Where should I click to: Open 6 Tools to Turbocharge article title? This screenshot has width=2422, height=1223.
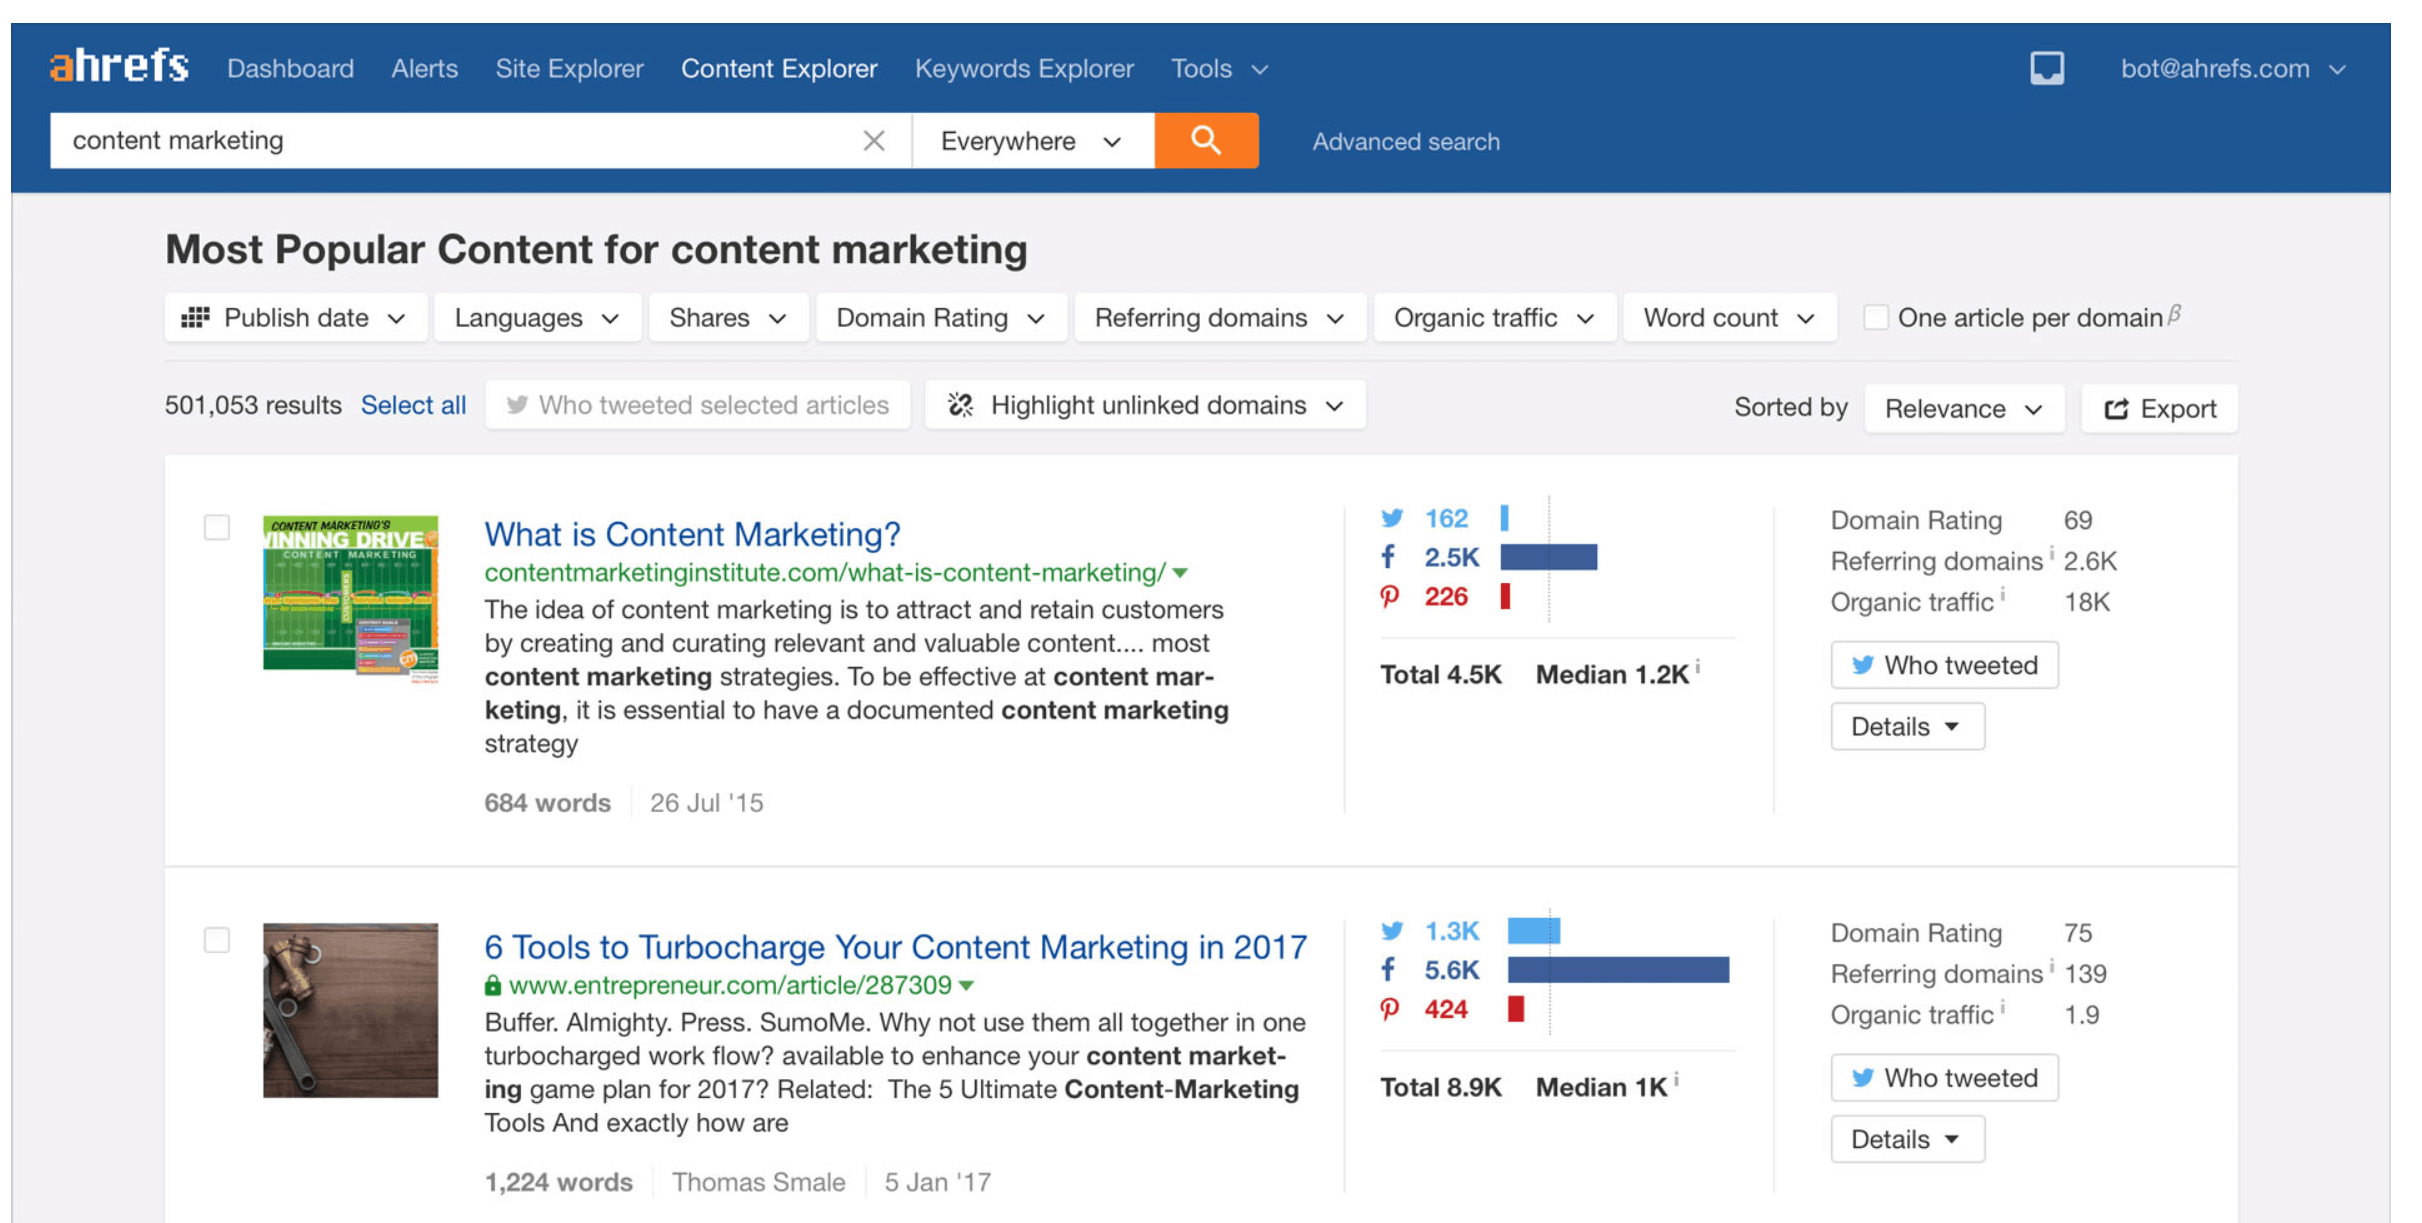[896, 947]
